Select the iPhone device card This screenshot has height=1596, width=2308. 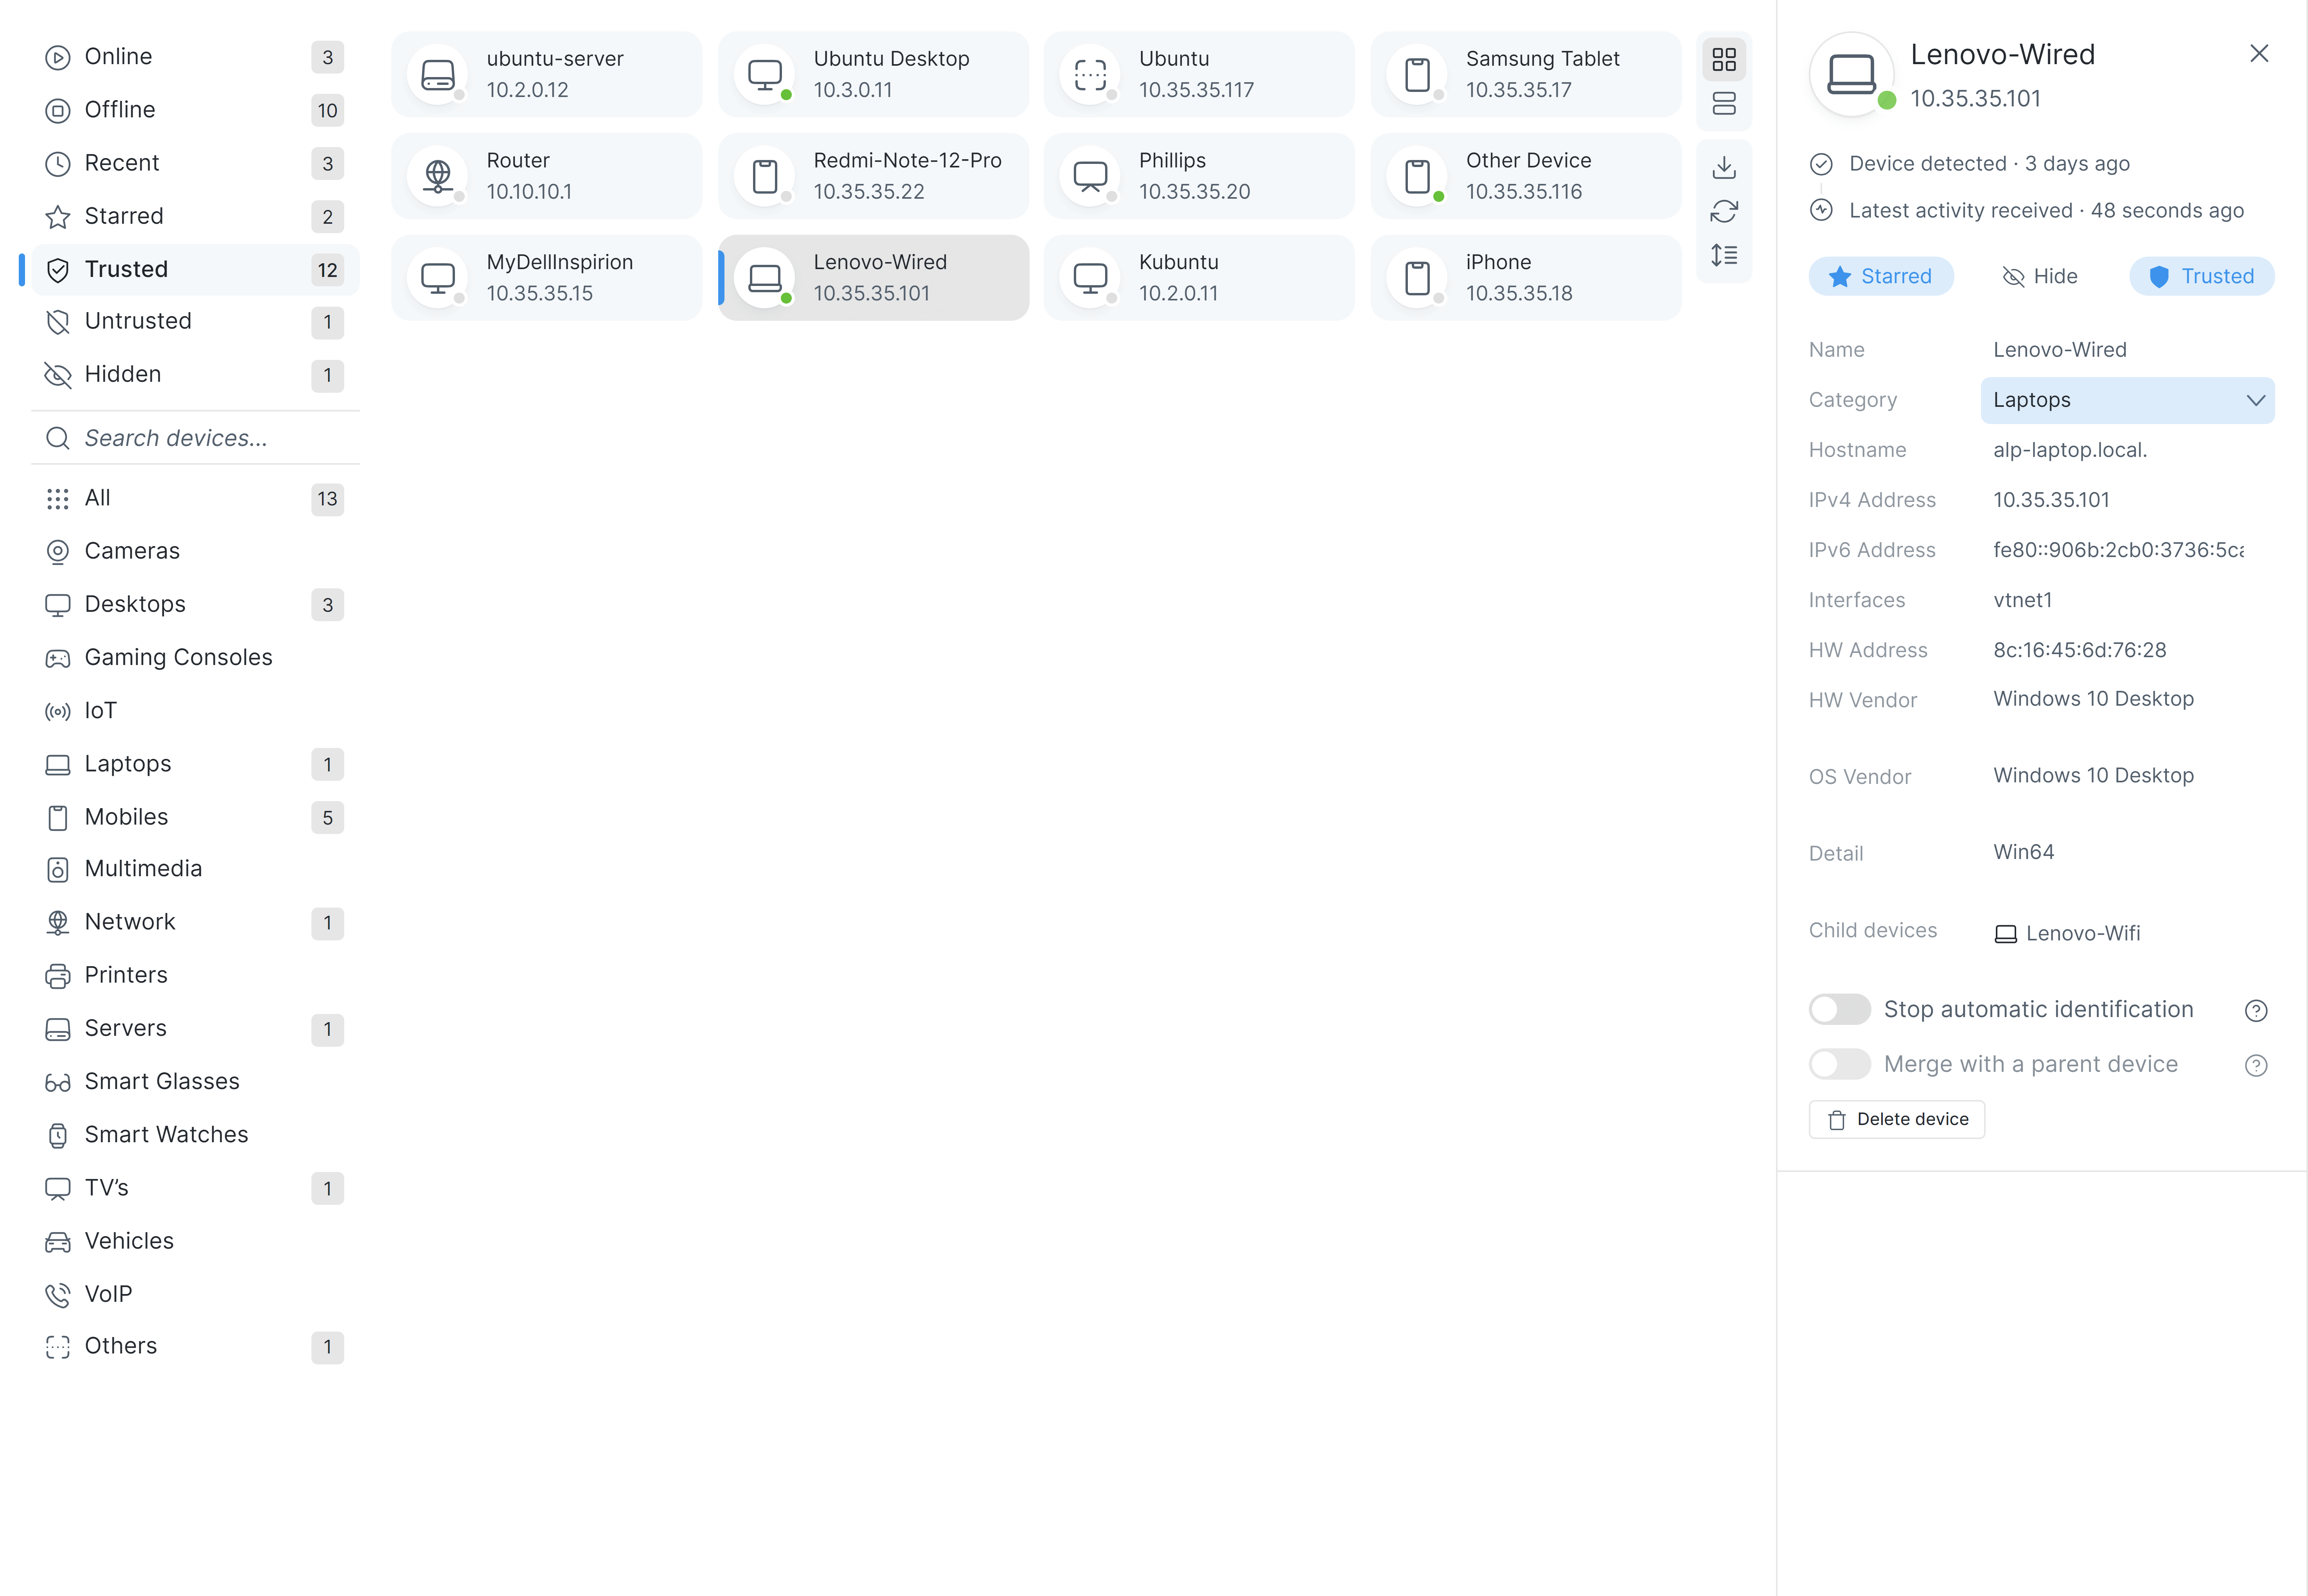1526,278
